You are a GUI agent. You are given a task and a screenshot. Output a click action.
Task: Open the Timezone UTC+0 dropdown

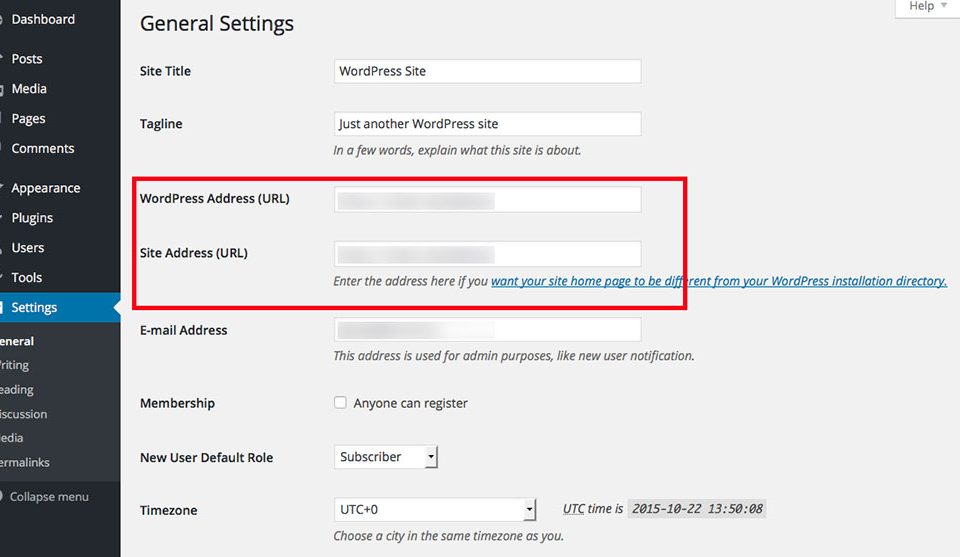click(435, 510)
